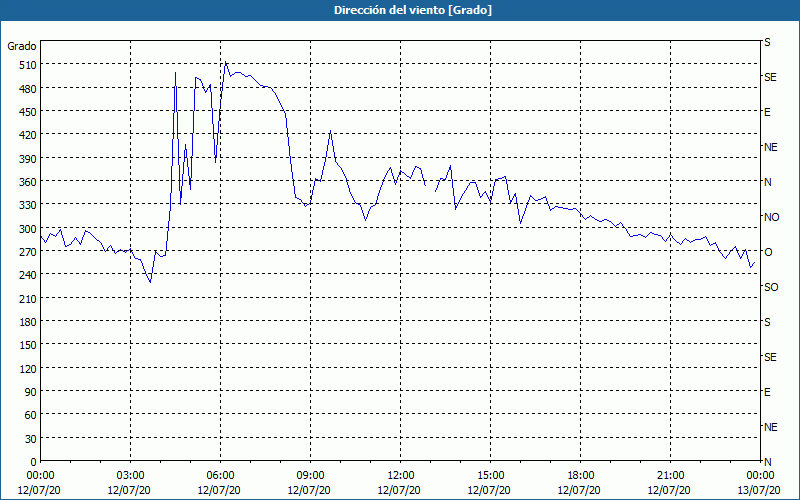Image resolution: width=800 pixels, height=500 pixels.
Task: Click the 'N' compass label in the 360 row
Action: [x=767, y=182]
